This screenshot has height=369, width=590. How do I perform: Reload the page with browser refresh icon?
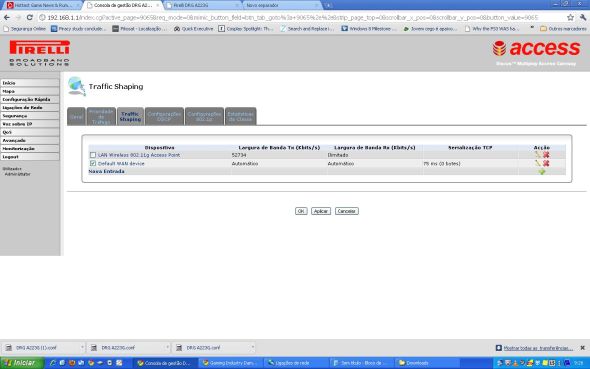point(30,17)
